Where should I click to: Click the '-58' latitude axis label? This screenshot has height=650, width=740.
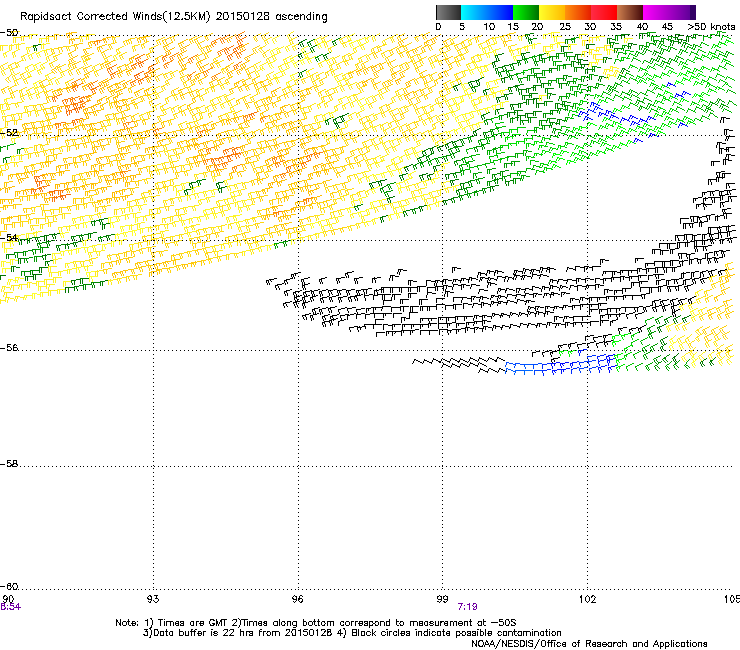[9, 464]
